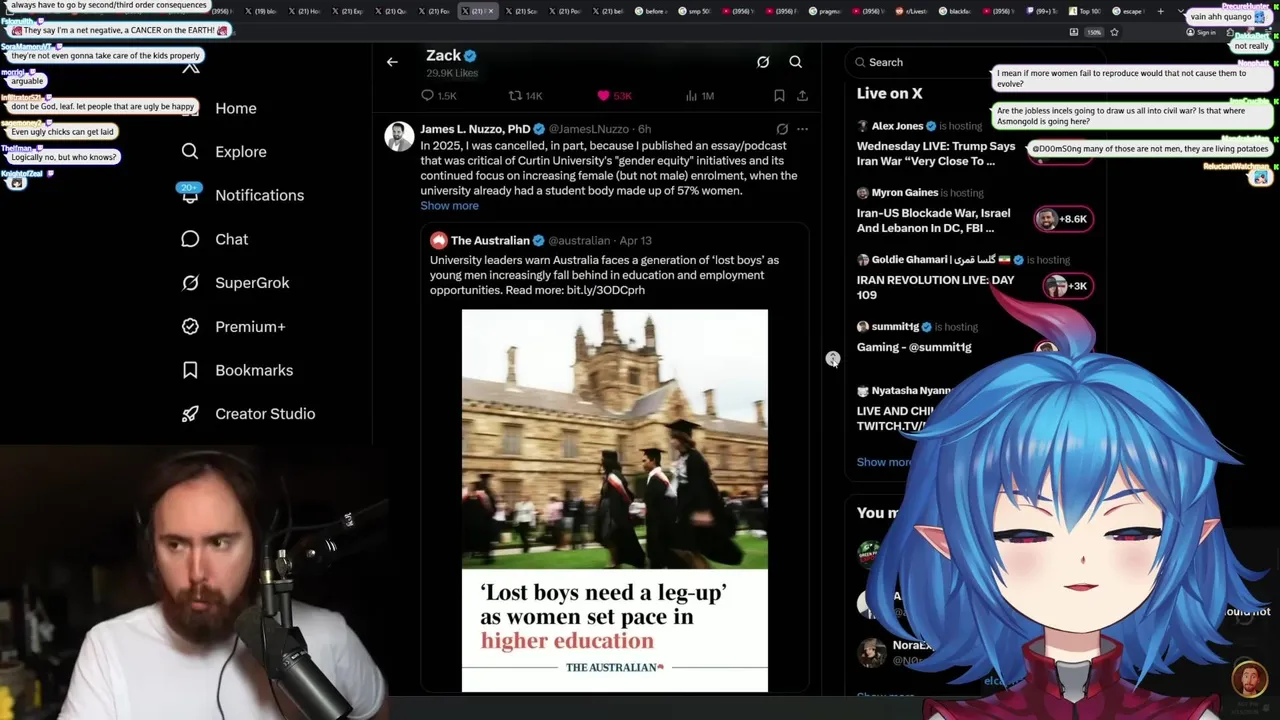
Task: Open Notifications in the sidebar
Action: [x=259, y=195]
